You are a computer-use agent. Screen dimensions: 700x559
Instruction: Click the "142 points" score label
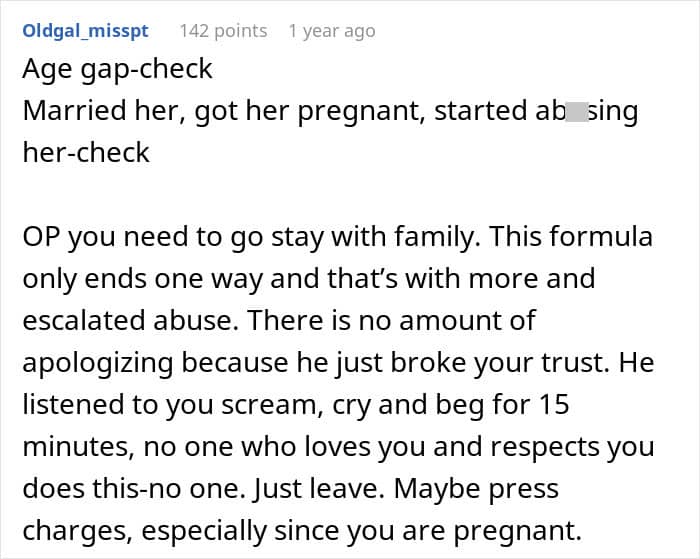click(223, 31)
